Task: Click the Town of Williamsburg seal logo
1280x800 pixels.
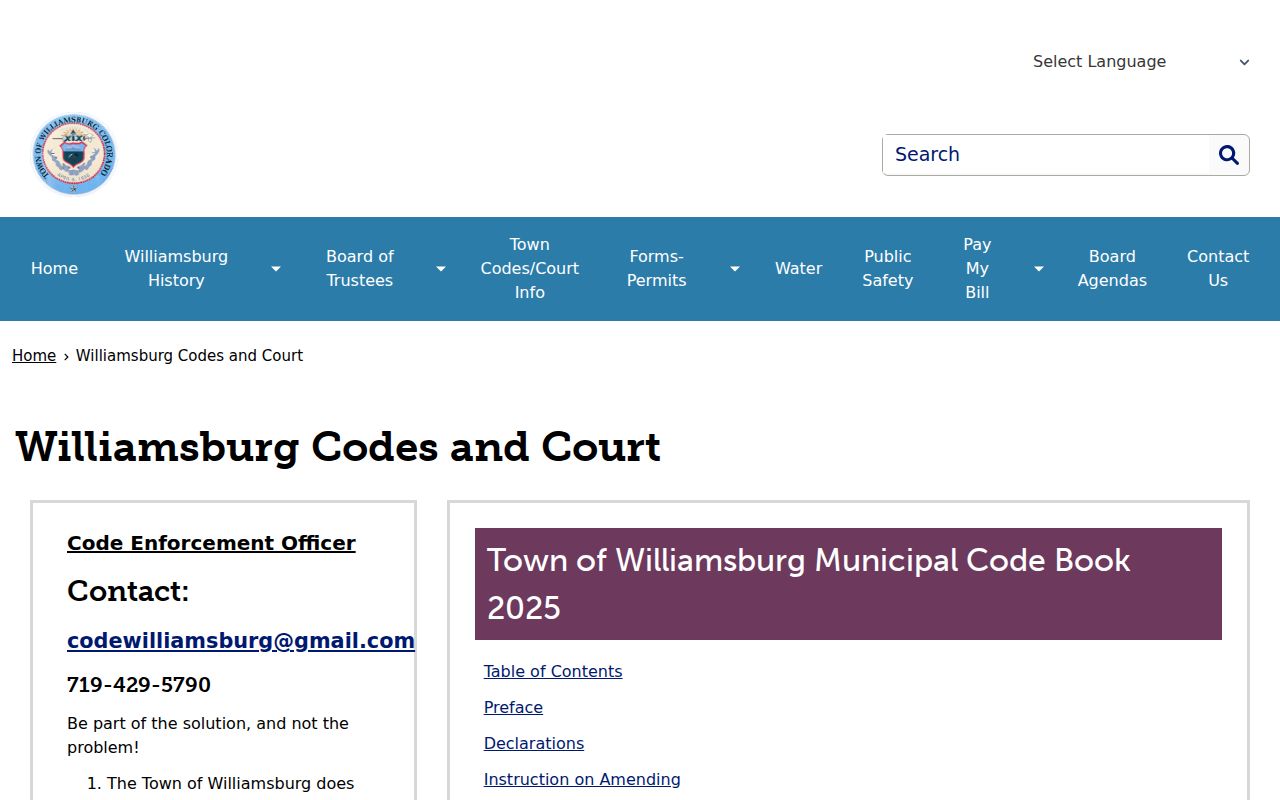Action: [x=74, y=154]
